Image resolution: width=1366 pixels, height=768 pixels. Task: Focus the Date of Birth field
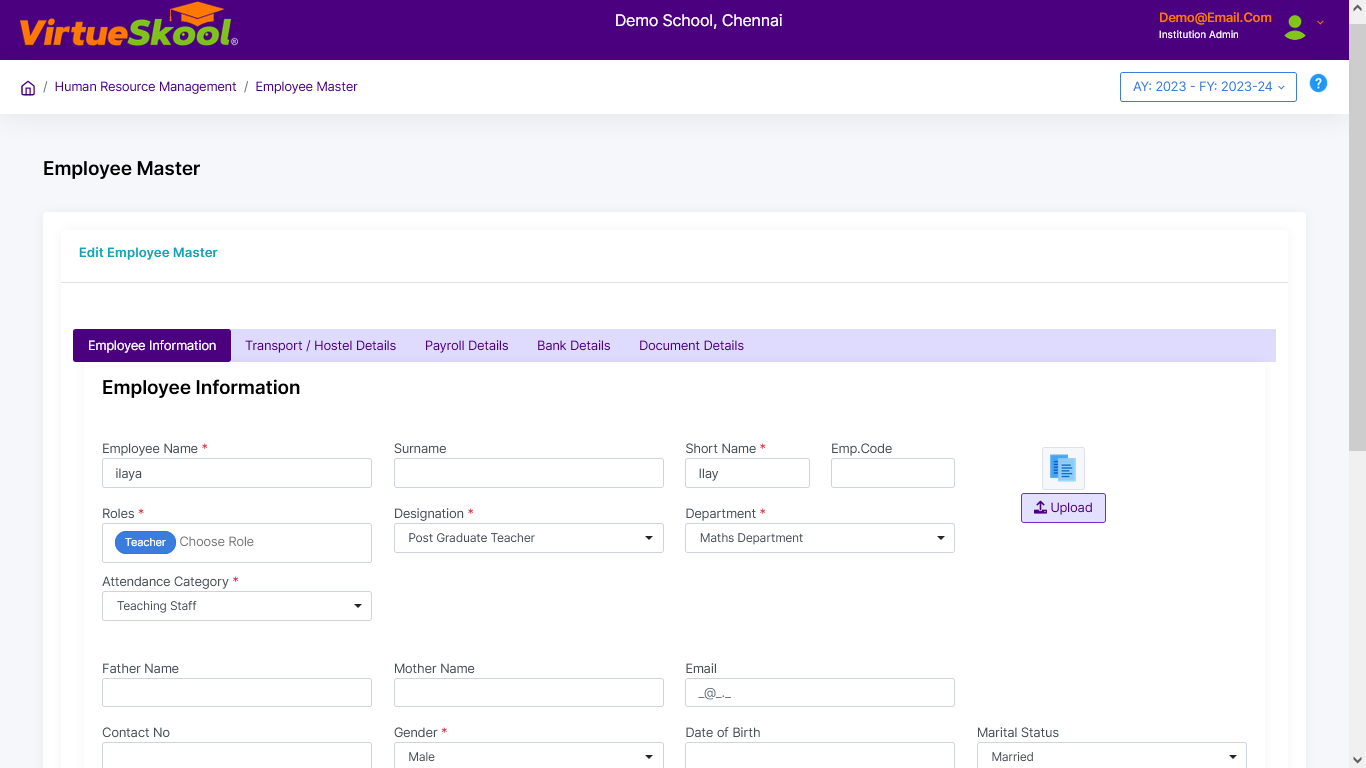coord(820,756)
